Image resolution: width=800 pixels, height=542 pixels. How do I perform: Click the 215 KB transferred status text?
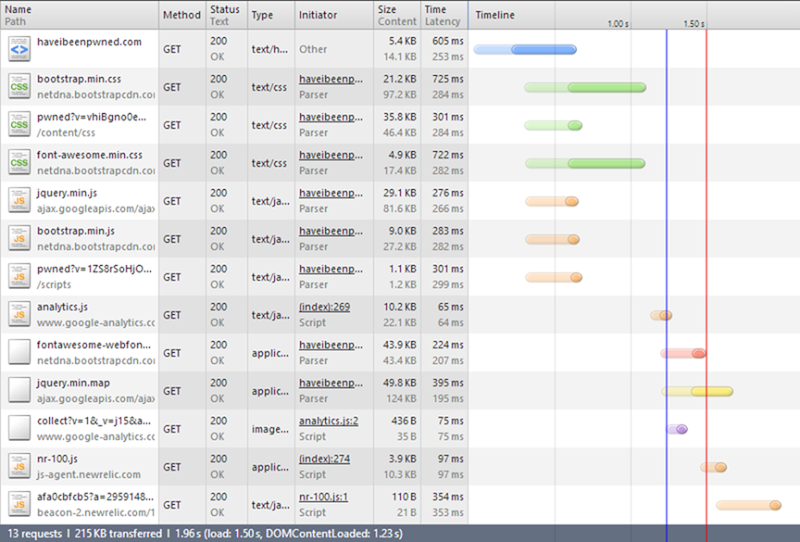pyautogui.click(x=118, y=534)
